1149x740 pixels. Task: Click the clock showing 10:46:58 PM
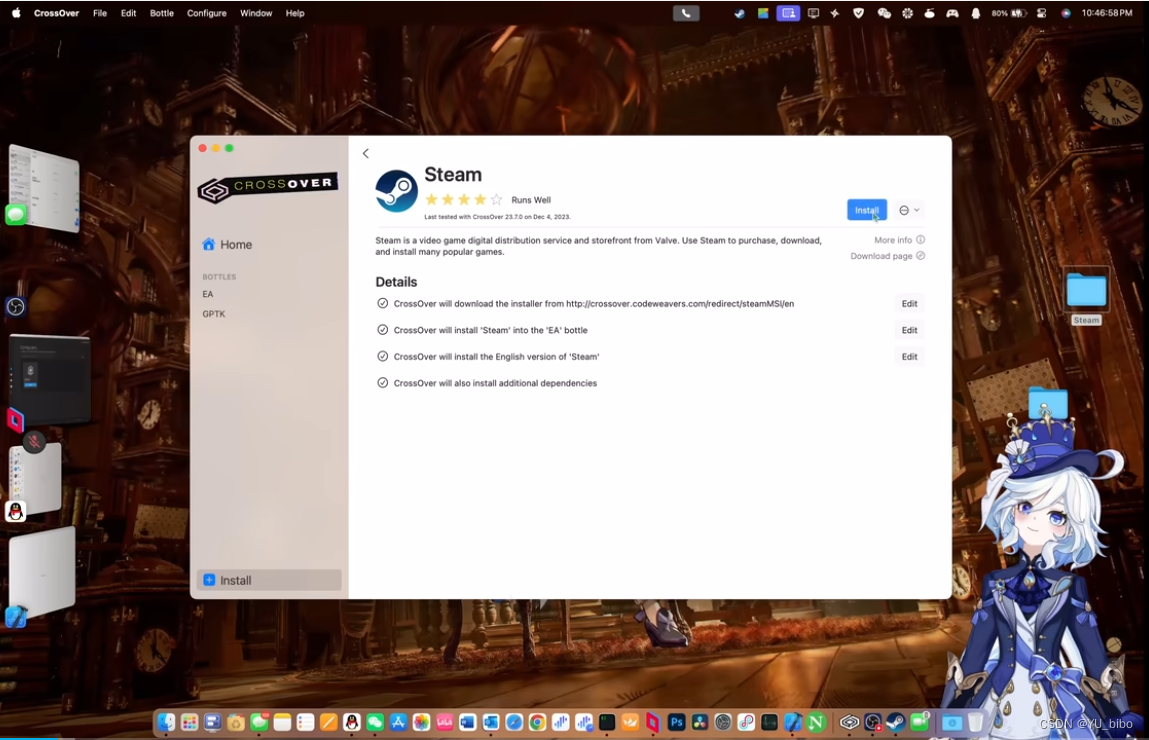coord(1107,13)
